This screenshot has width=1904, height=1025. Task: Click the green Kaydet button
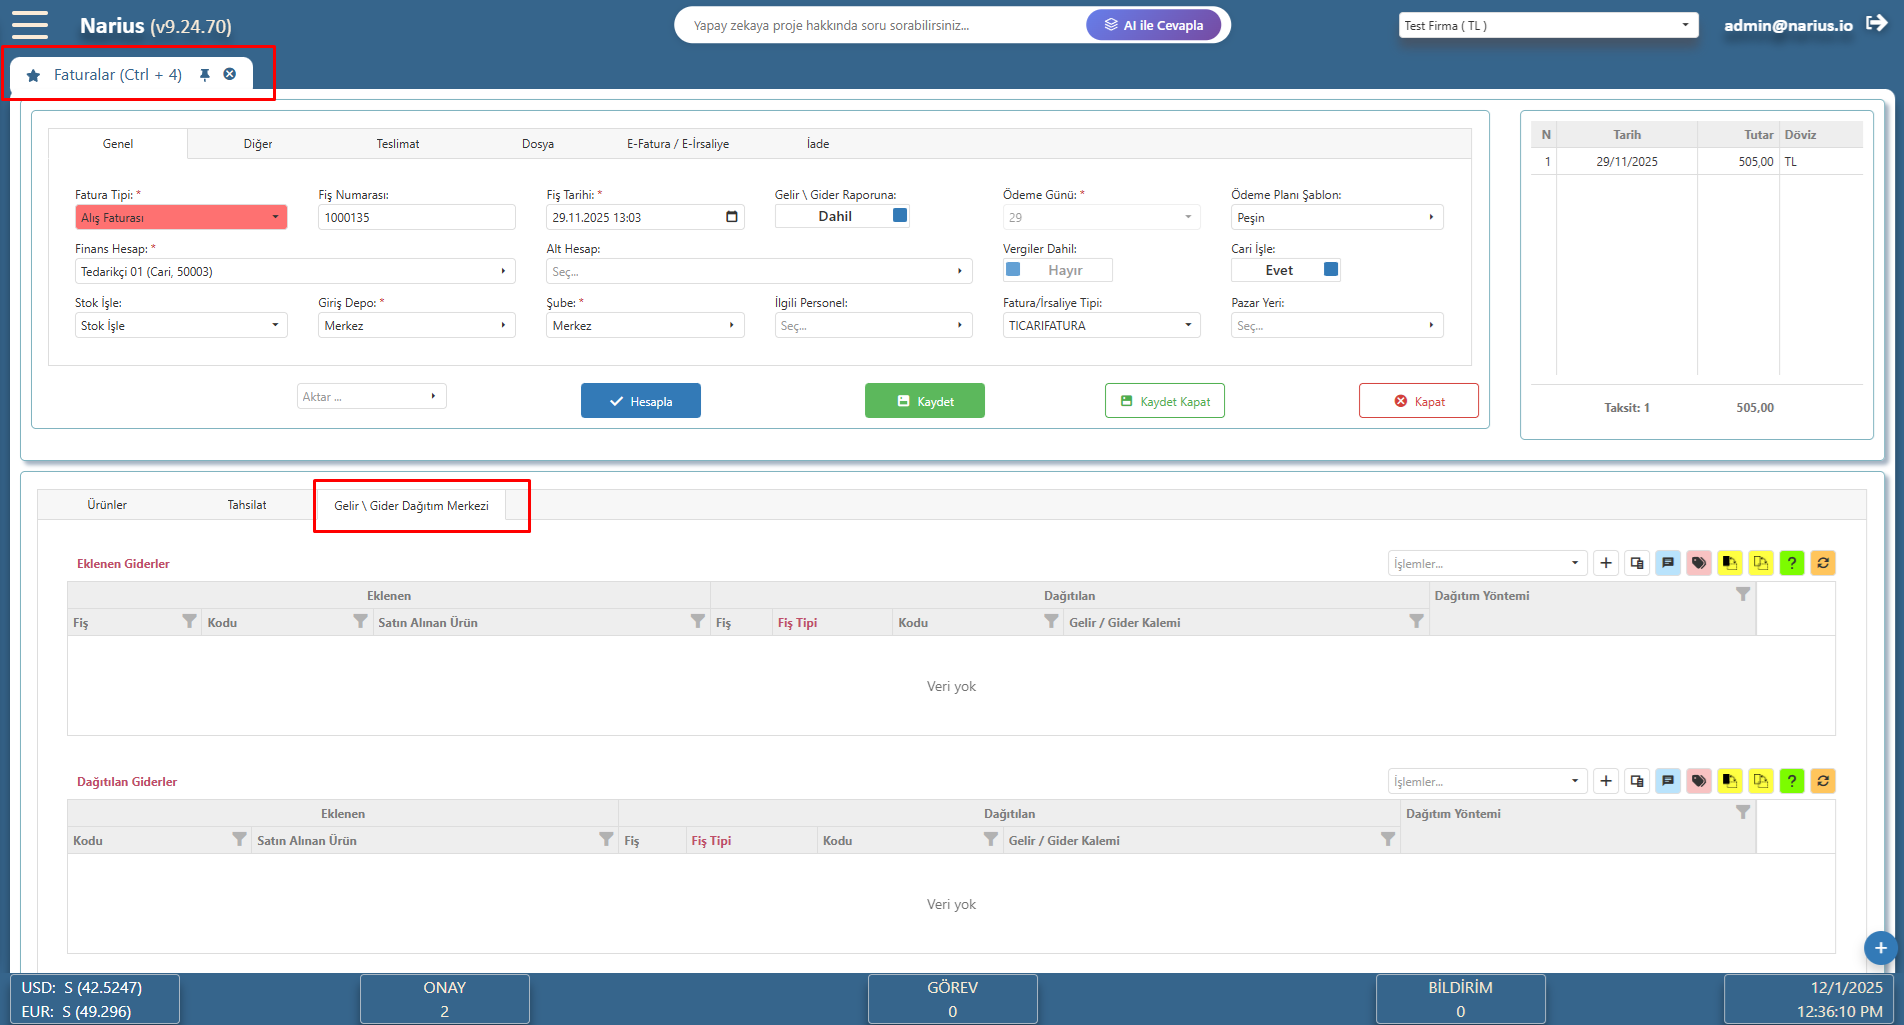[x=925, y=401]
